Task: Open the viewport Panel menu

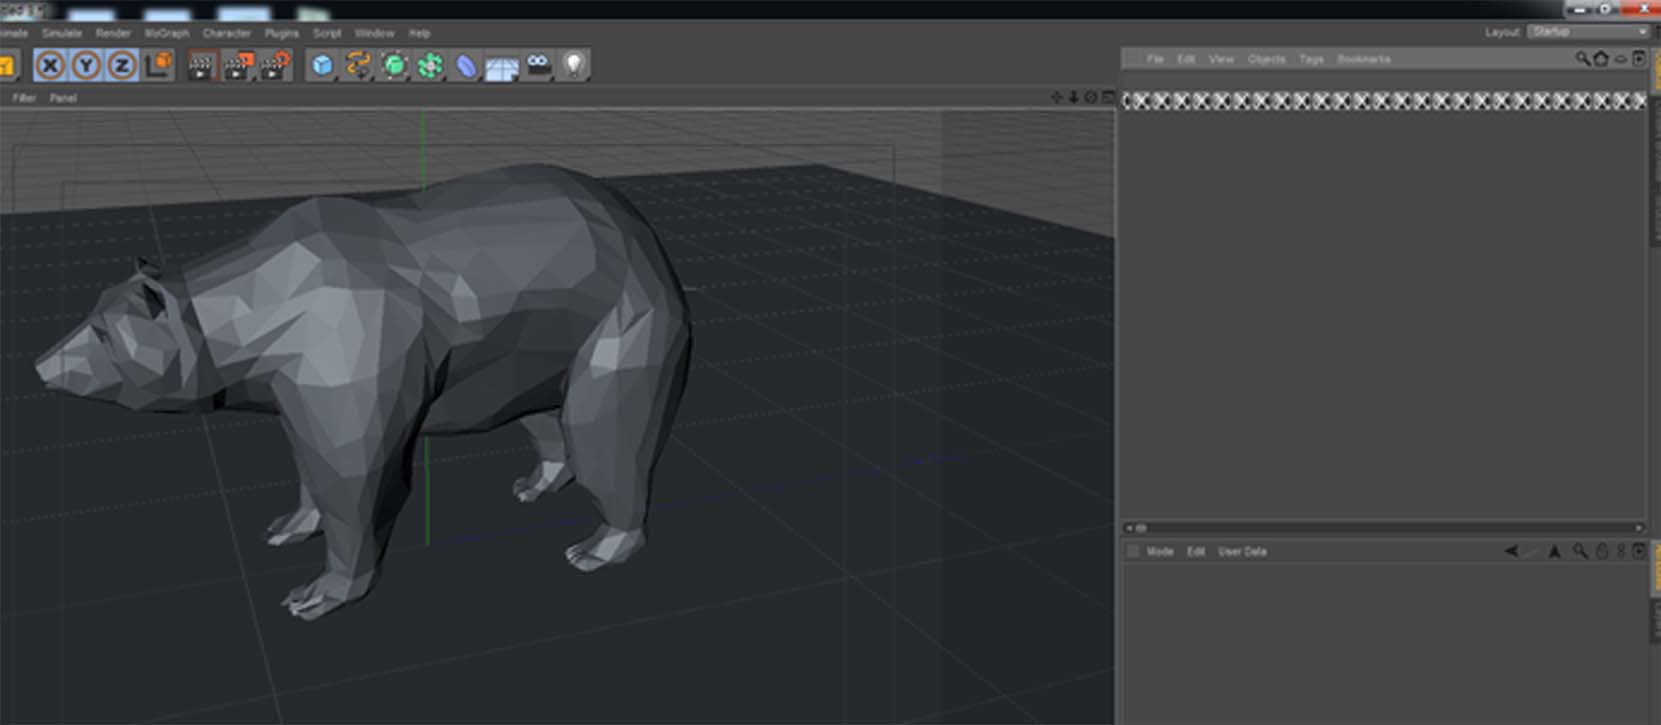Action: pyautogui.click(x=63, y=98)
